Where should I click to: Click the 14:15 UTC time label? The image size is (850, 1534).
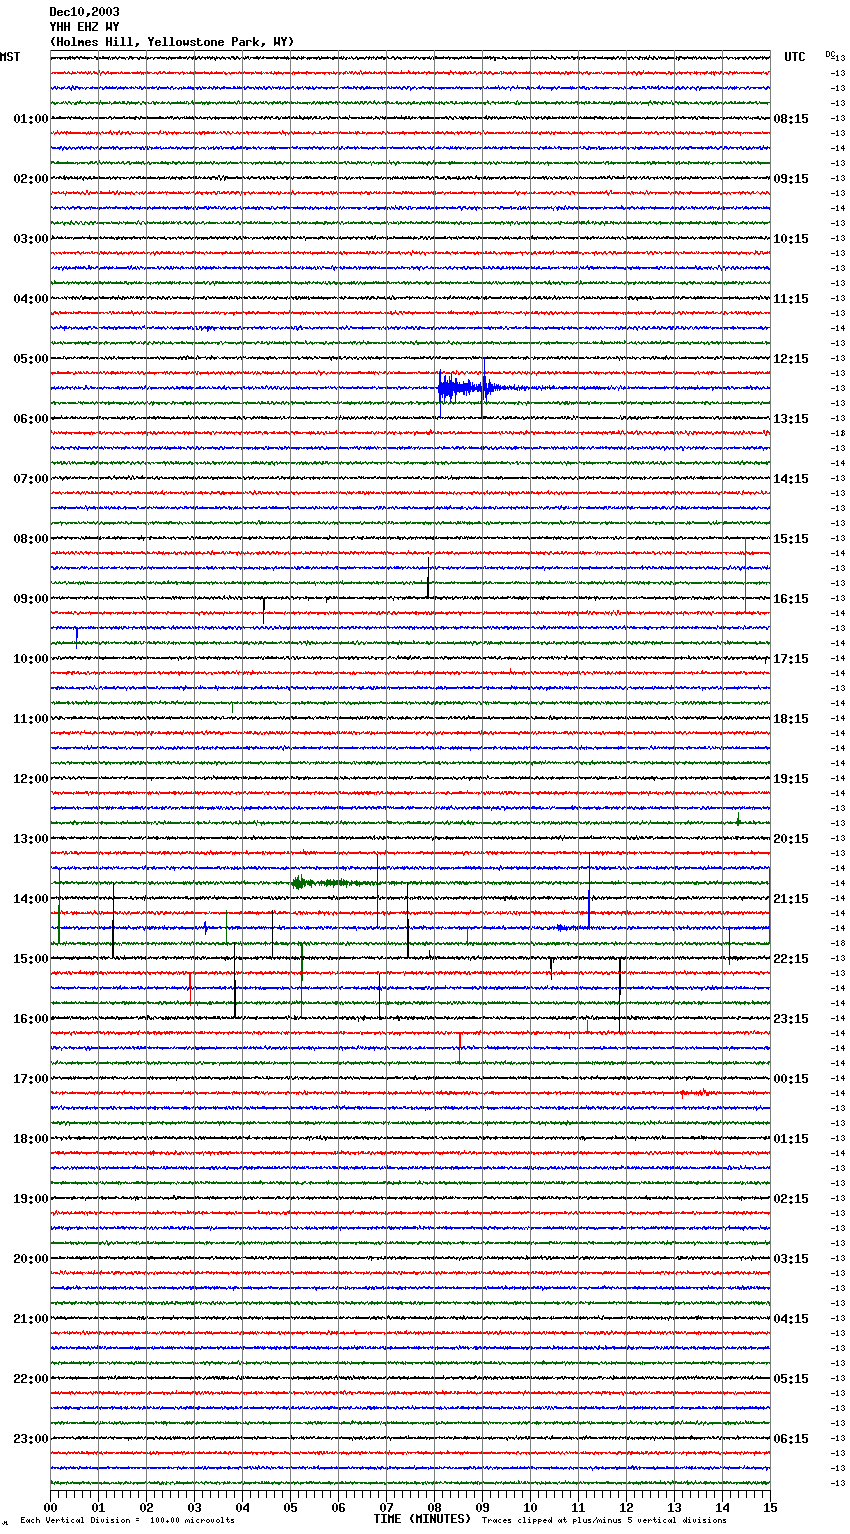[x=791, y=479]
